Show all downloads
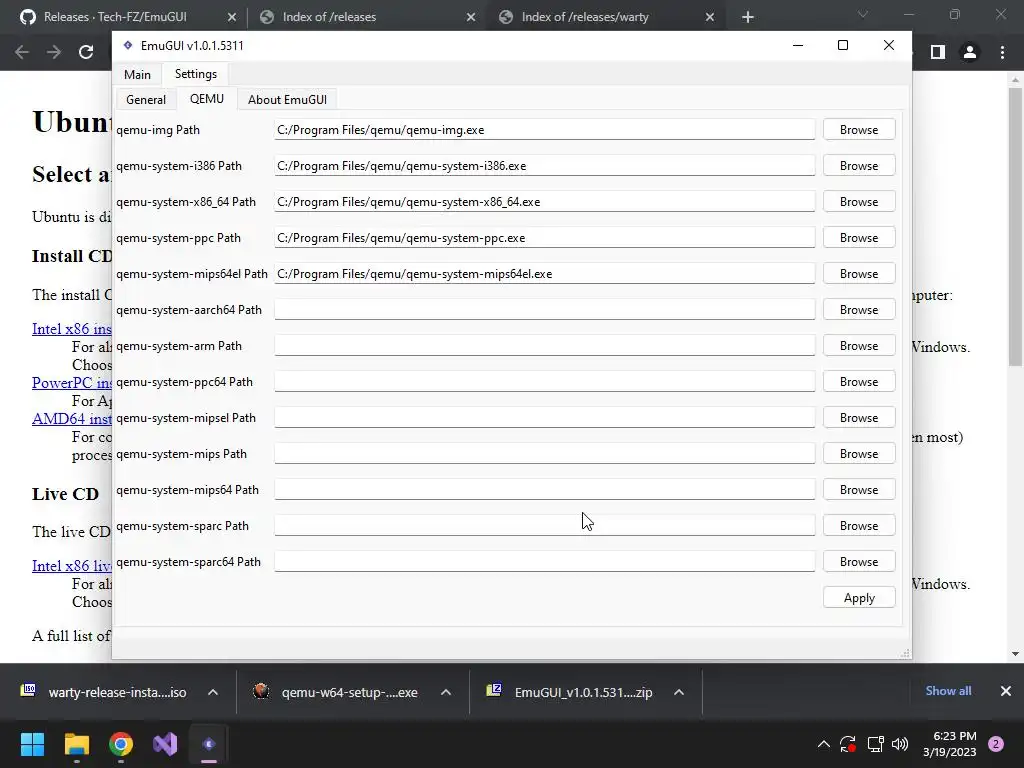The width and height of the screenshot is (1024, 768). point(948,691)
